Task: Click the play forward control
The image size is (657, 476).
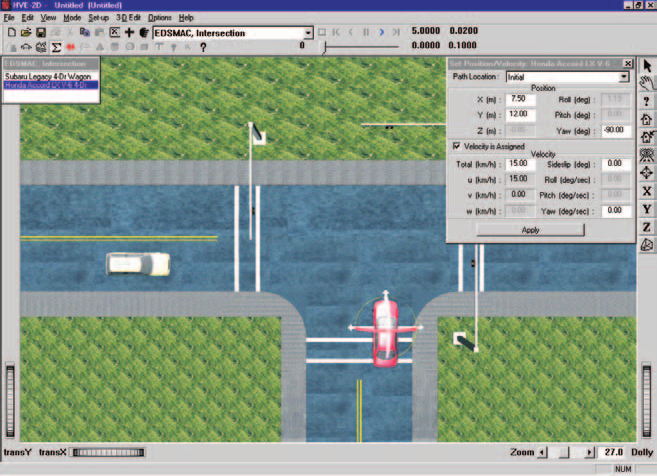Action: (x=381, y=32)
